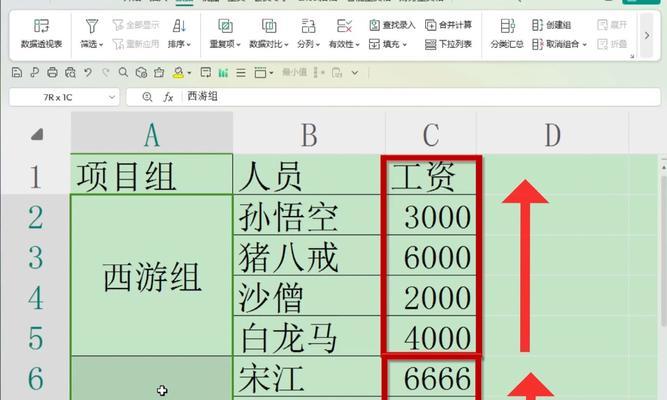Click cell 工资

click(x=431, y=175)
